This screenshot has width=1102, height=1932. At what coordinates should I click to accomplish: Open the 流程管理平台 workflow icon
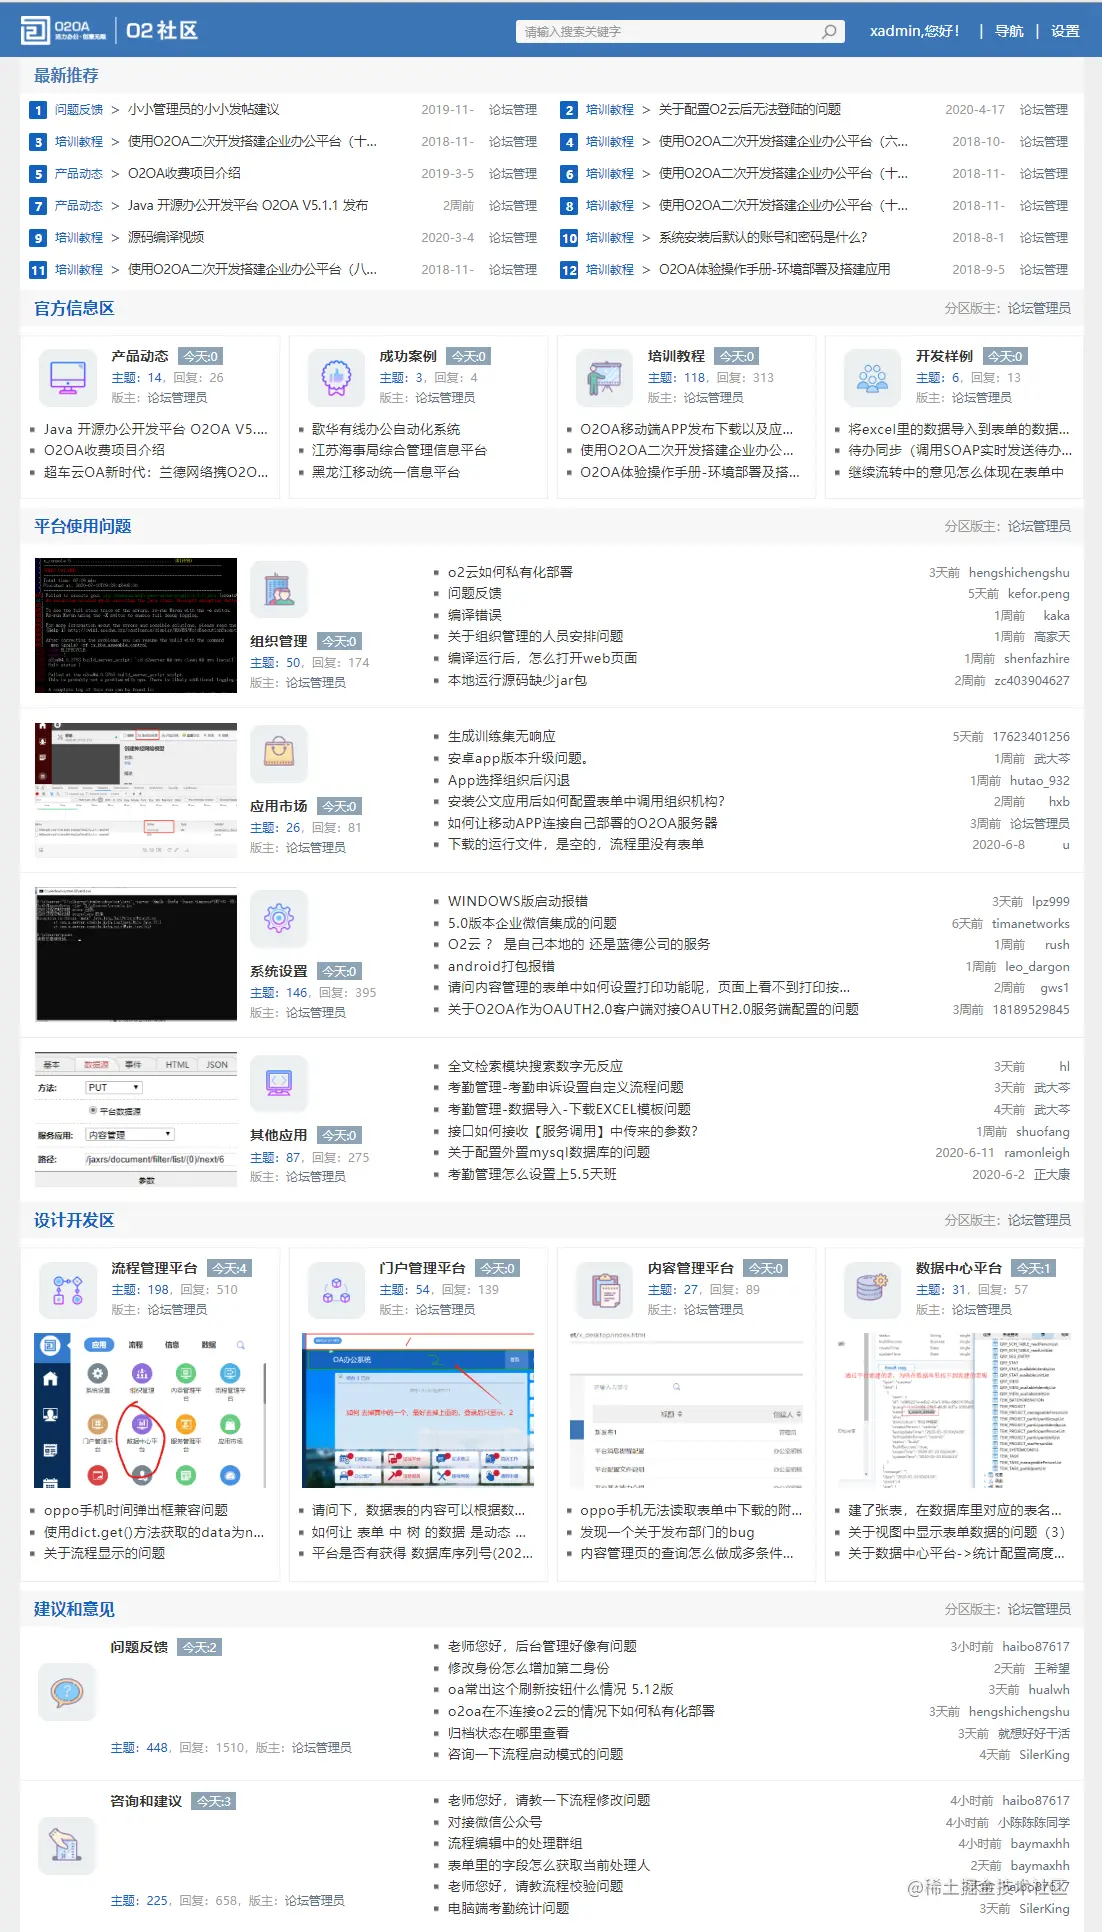pos(67,1290)
